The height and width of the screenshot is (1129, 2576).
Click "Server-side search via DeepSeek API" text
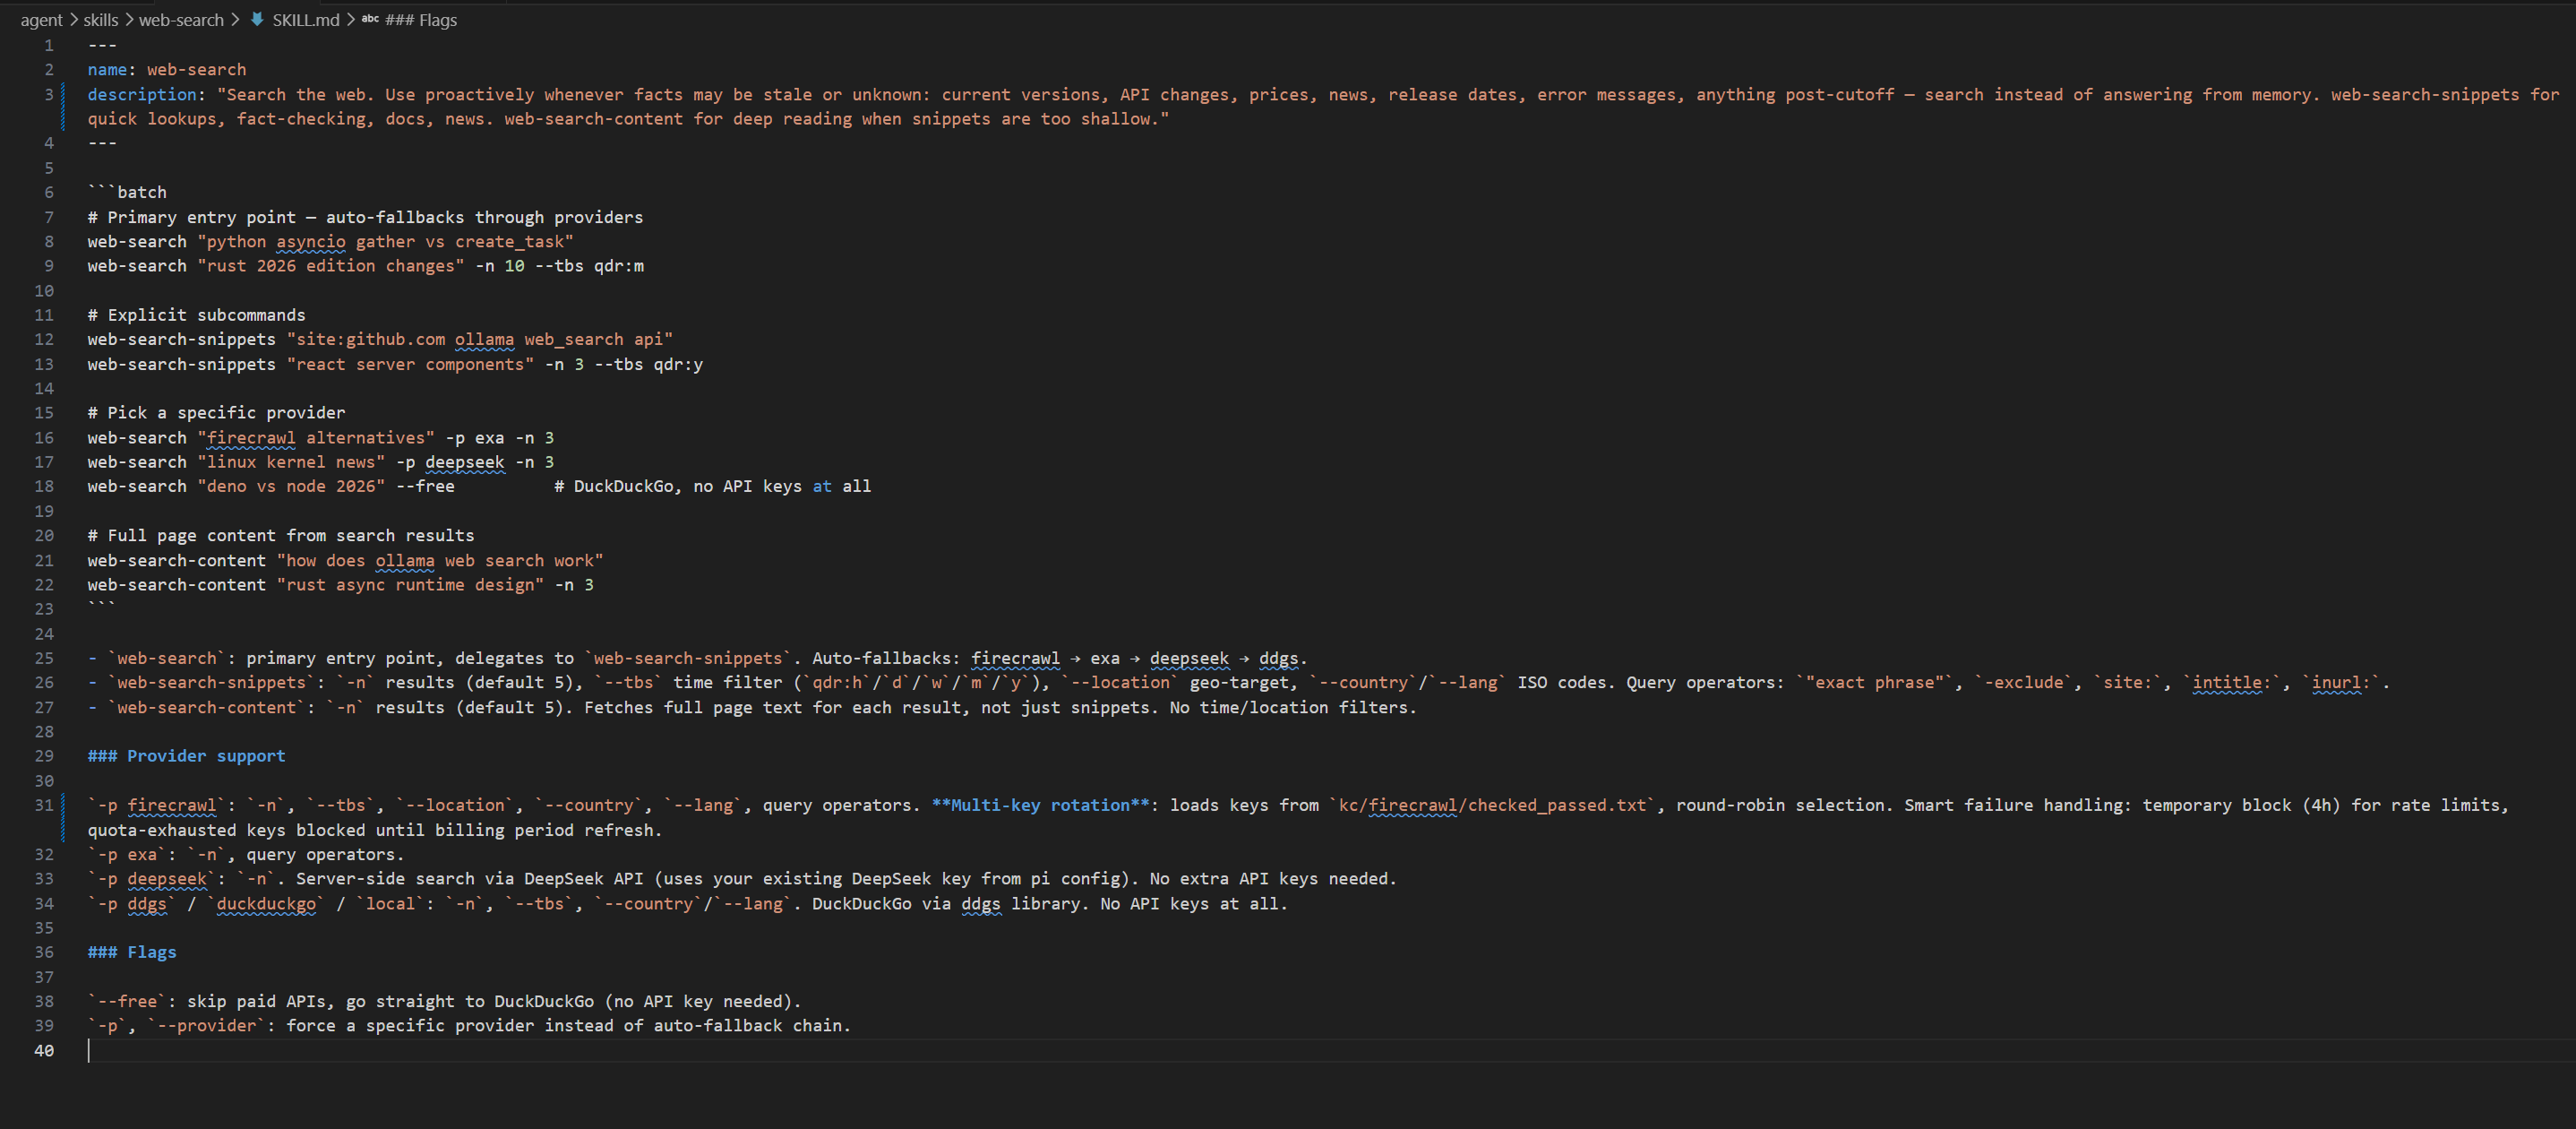click(470, 879)
